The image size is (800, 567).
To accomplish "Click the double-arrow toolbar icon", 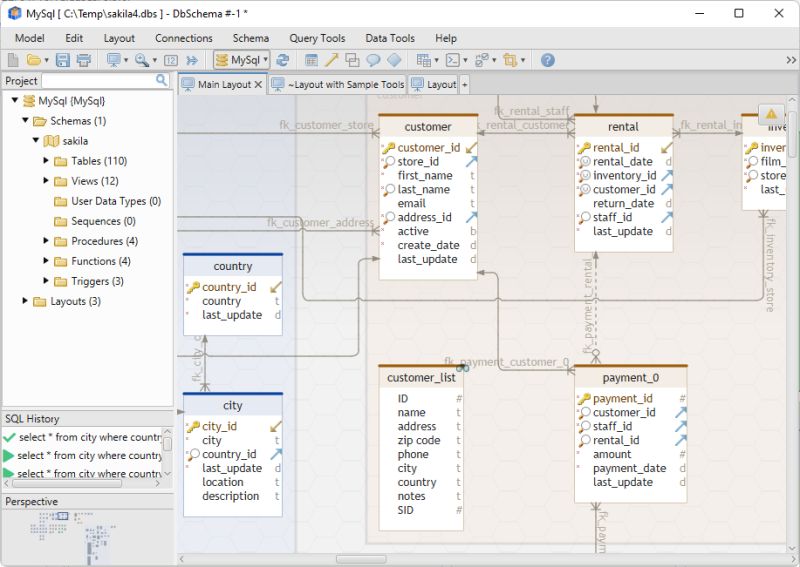I will point(192,60).
